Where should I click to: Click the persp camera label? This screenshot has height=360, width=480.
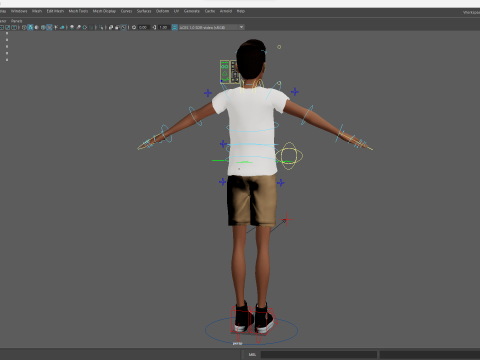pos(237,343)
